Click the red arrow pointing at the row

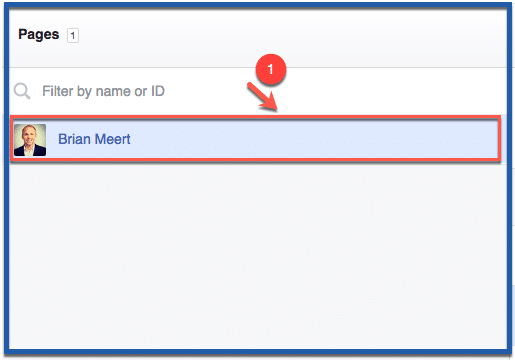tap(263, 97)
